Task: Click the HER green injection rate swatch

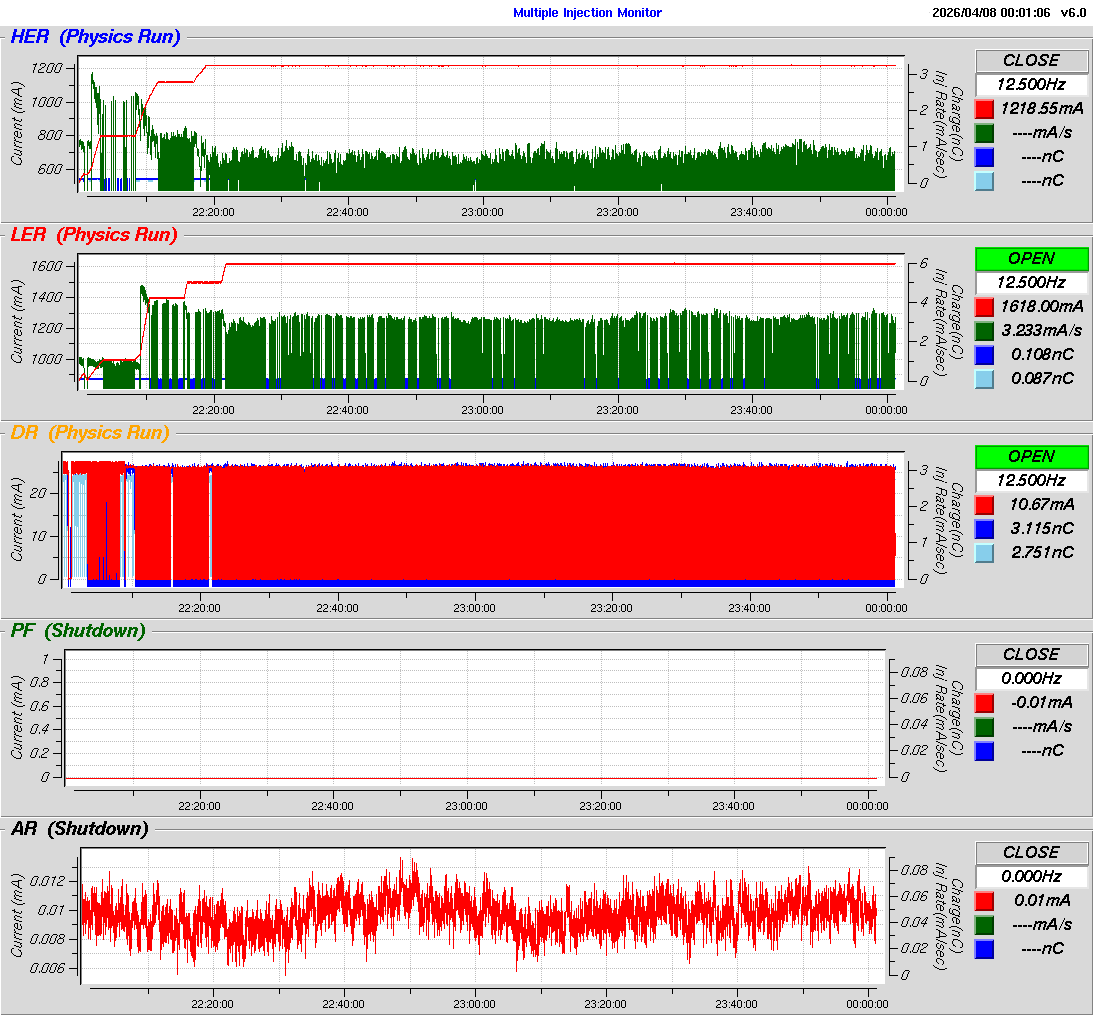Action: pyautogui.click(x=985, y=132)
